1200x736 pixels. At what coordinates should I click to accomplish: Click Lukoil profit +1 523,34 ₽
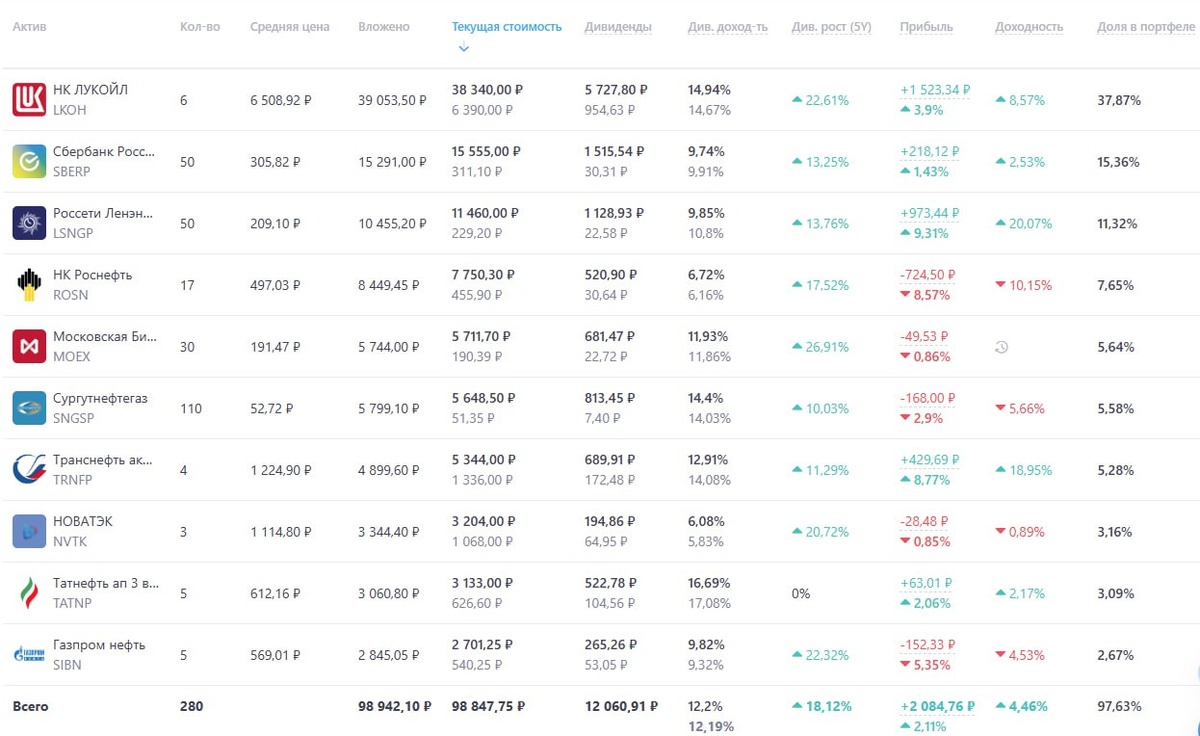[x=935, y=90]
